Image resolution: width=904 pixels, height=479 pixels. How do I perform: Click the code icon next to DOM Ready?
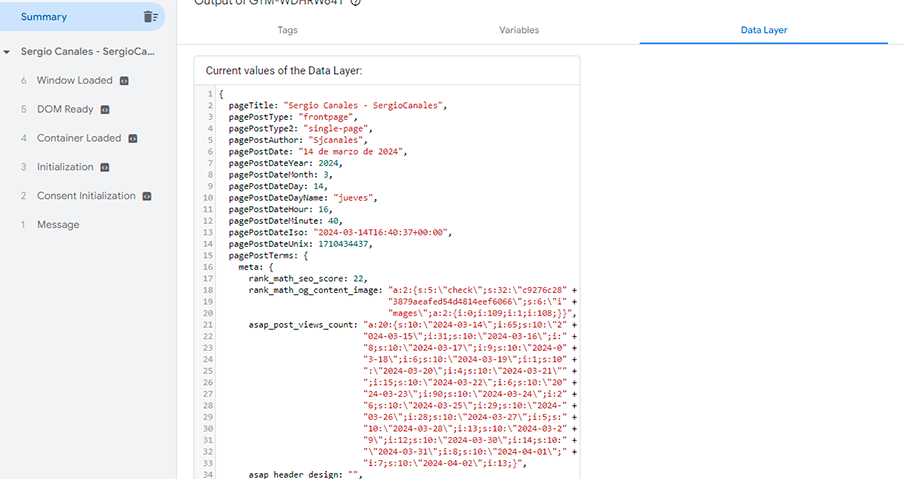tap(105, 109)
